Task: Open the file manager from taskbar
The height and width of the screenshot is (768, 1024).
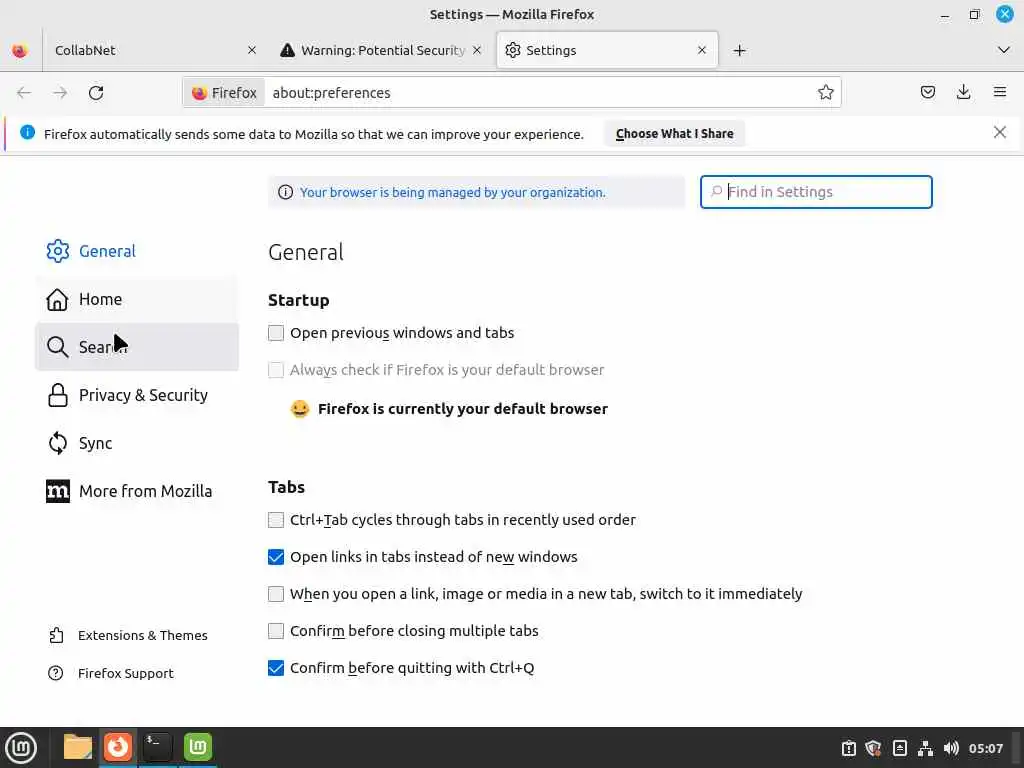Action: click(x=78, y=747)
